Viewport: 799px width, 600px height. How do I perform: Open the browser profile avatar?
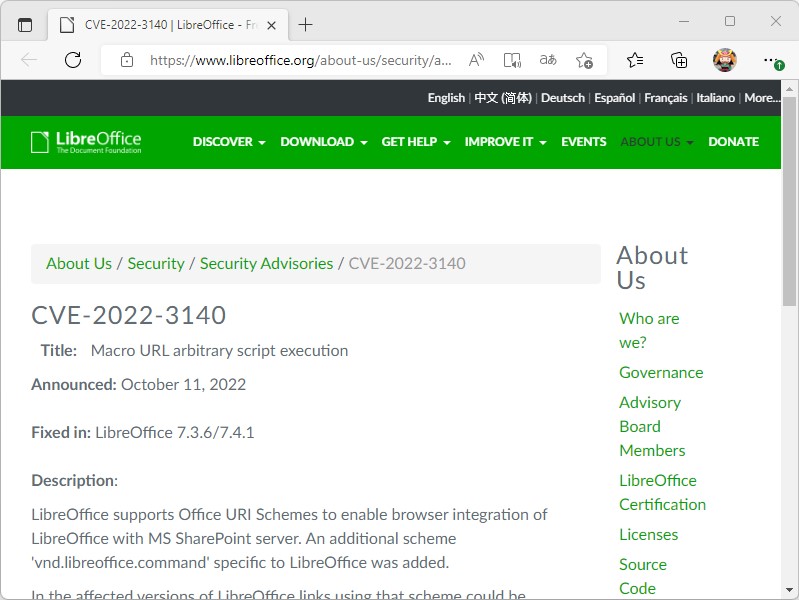tap(725, 60)
